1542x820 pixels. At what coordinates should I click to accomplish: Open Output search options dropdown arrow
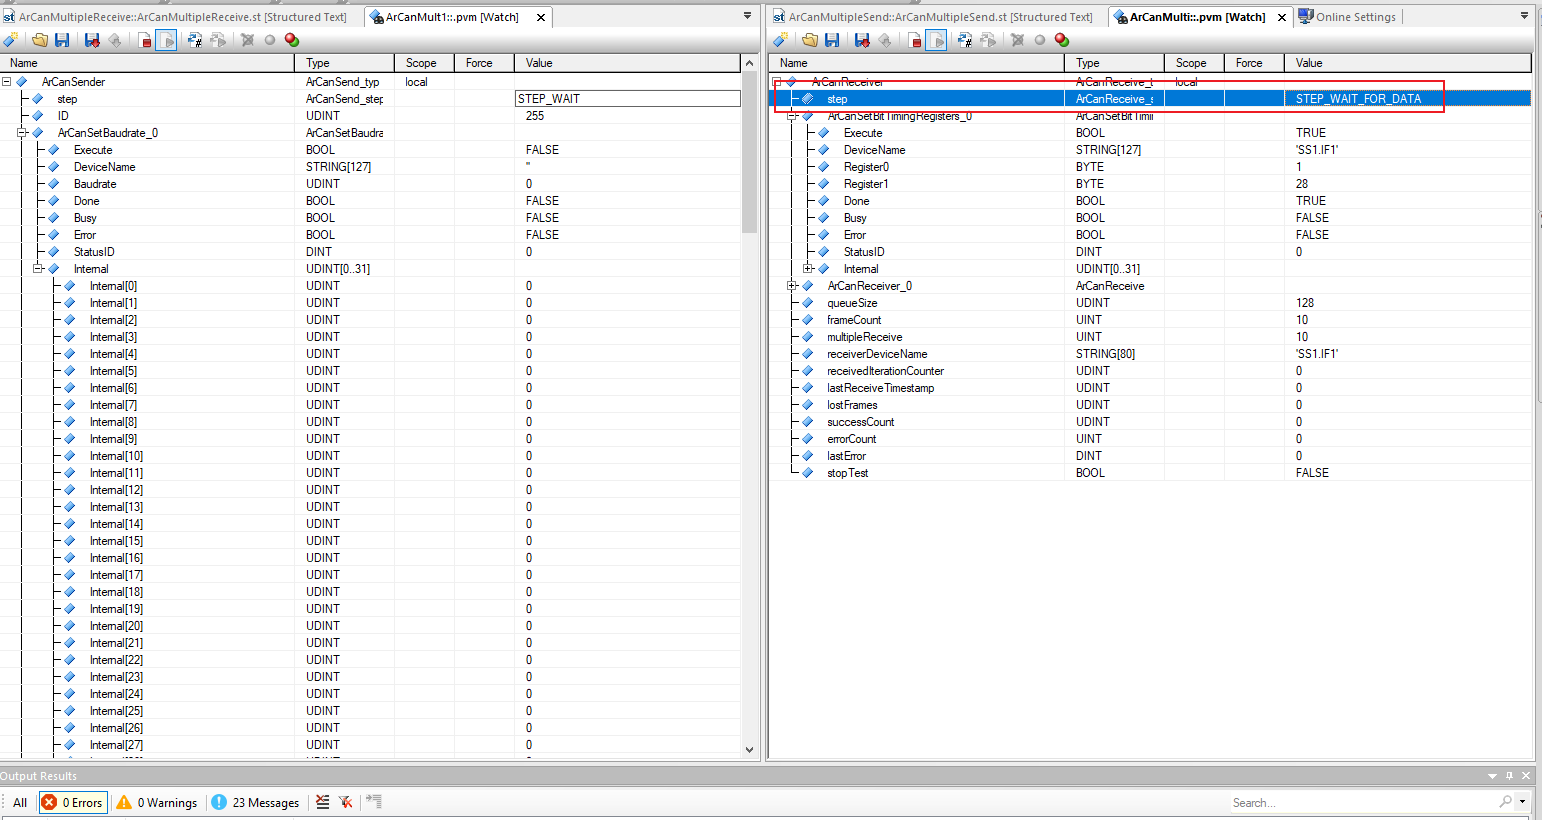(x=1523, y=802)
